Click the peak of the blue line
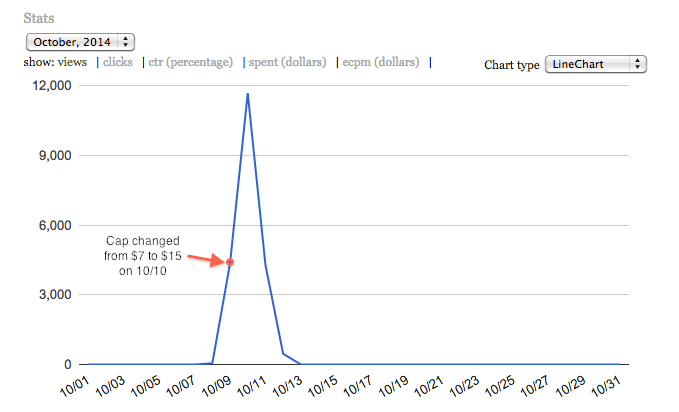679x412 pixels. click(247, 94)
